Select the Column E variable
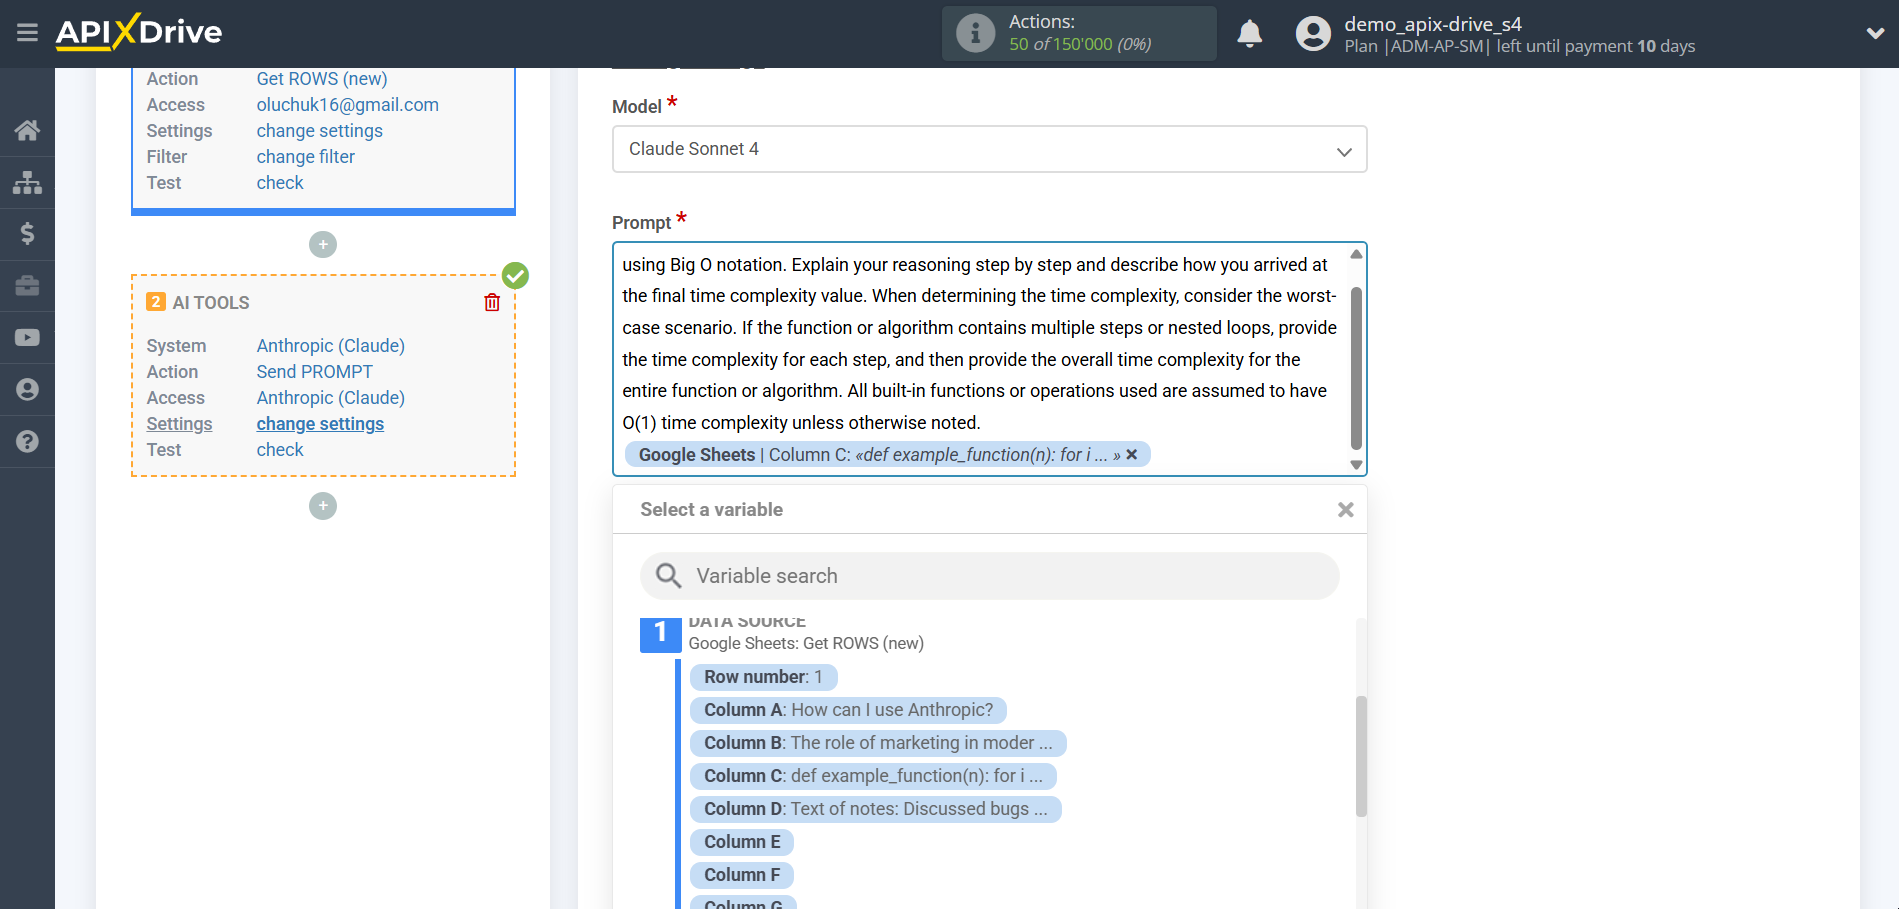 pos(742,842)
